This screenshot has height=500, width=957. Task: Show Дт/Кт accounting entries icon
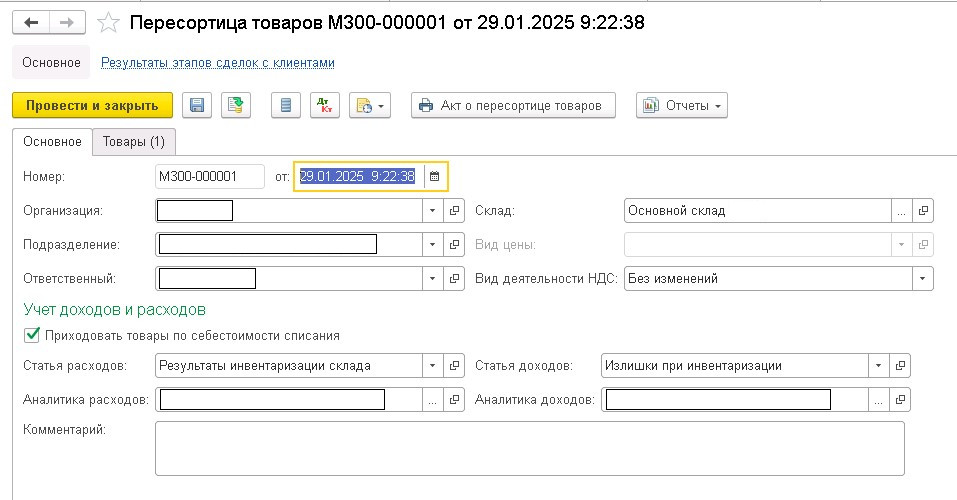pos(325,106)
